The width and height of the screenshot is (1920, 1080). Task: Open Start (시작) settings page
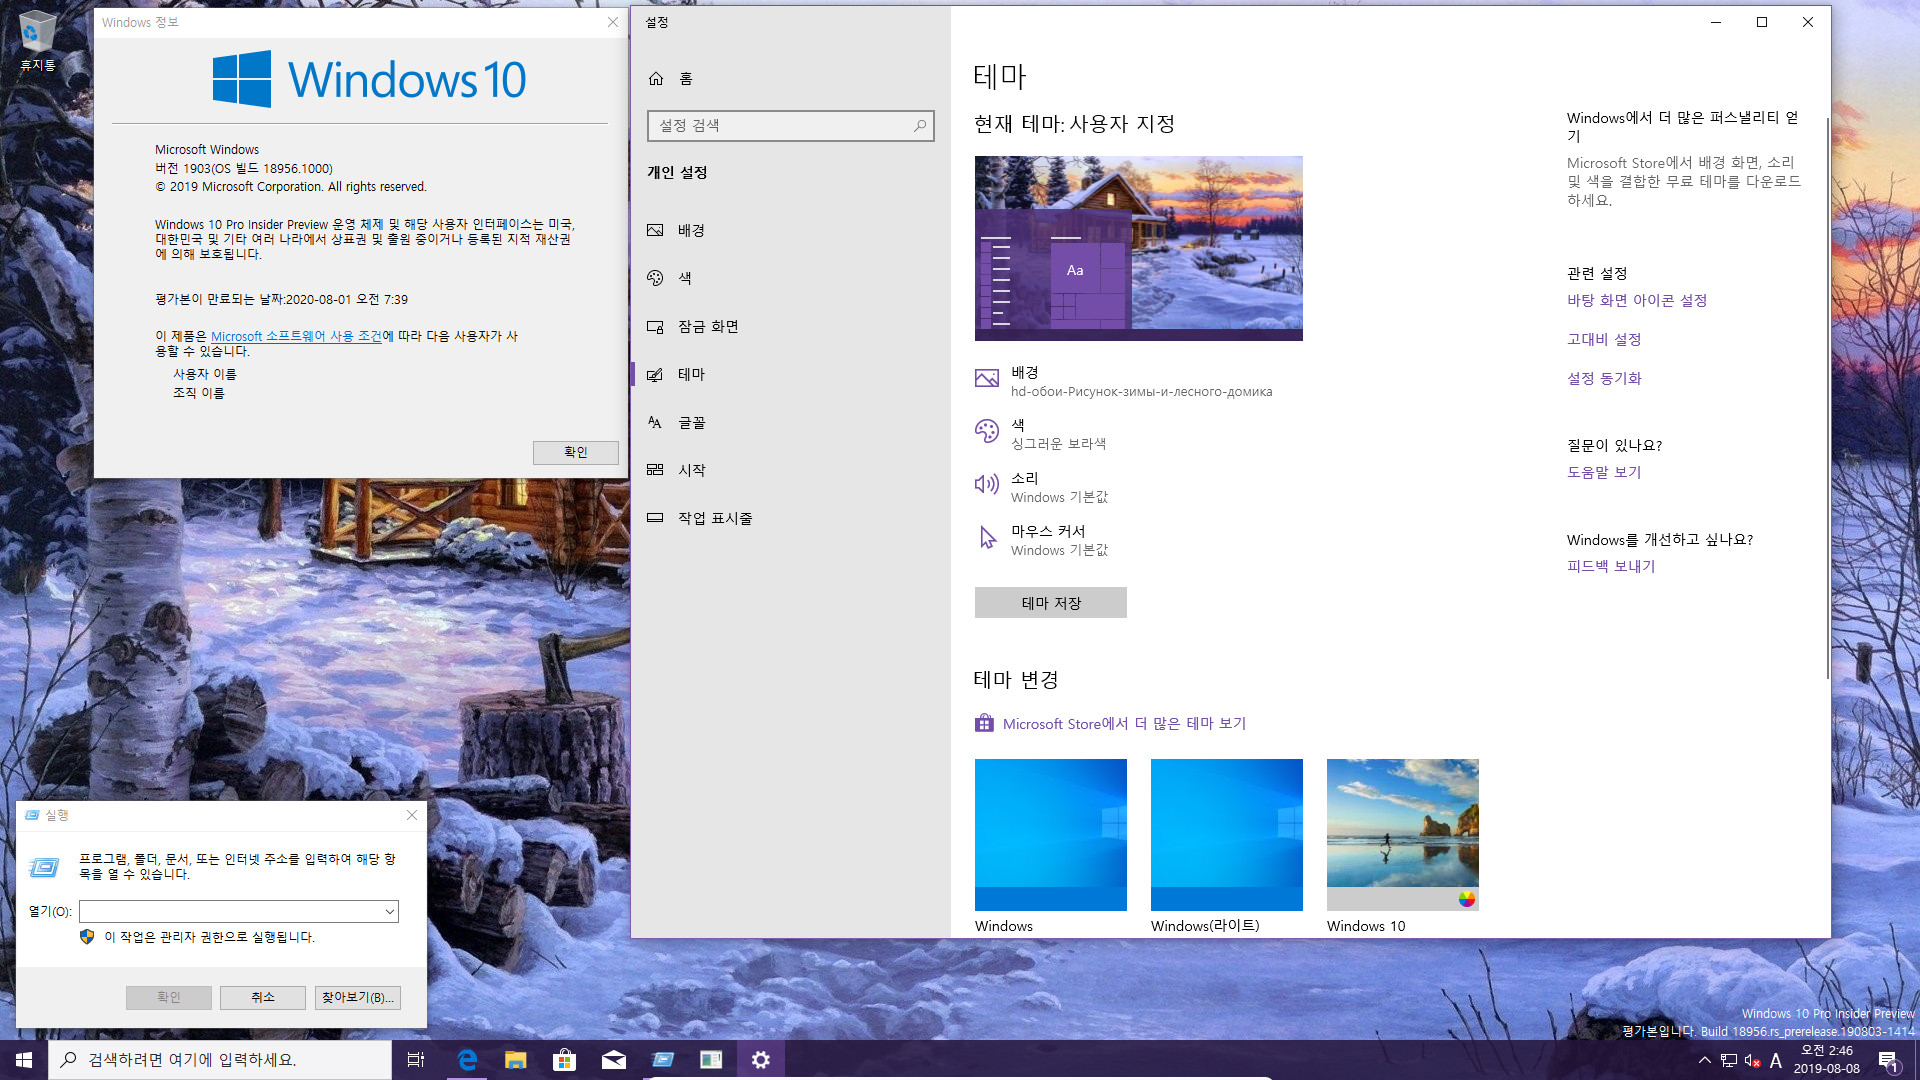[790, 470]
